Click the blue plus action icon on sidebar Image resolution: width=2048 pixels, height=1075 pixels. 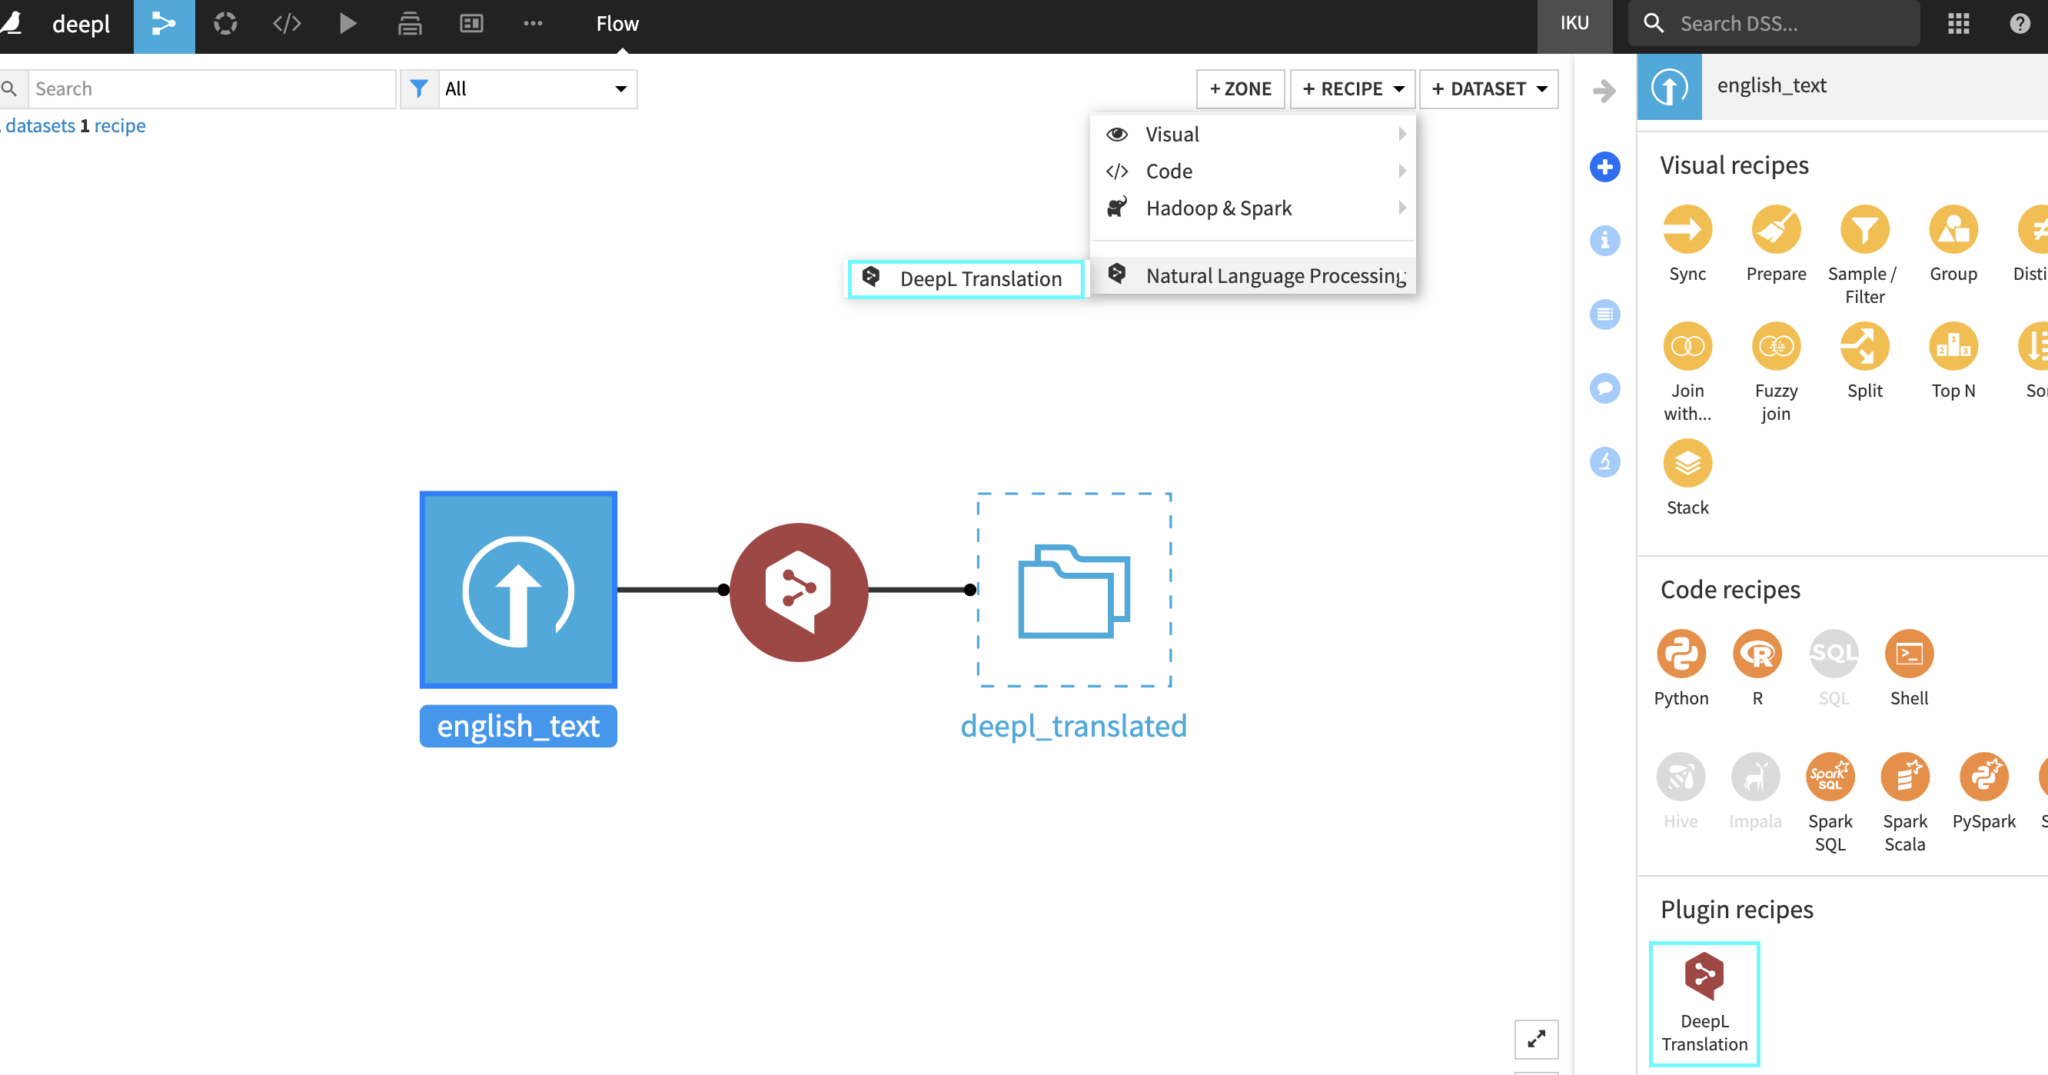(x=1606, y=167)
